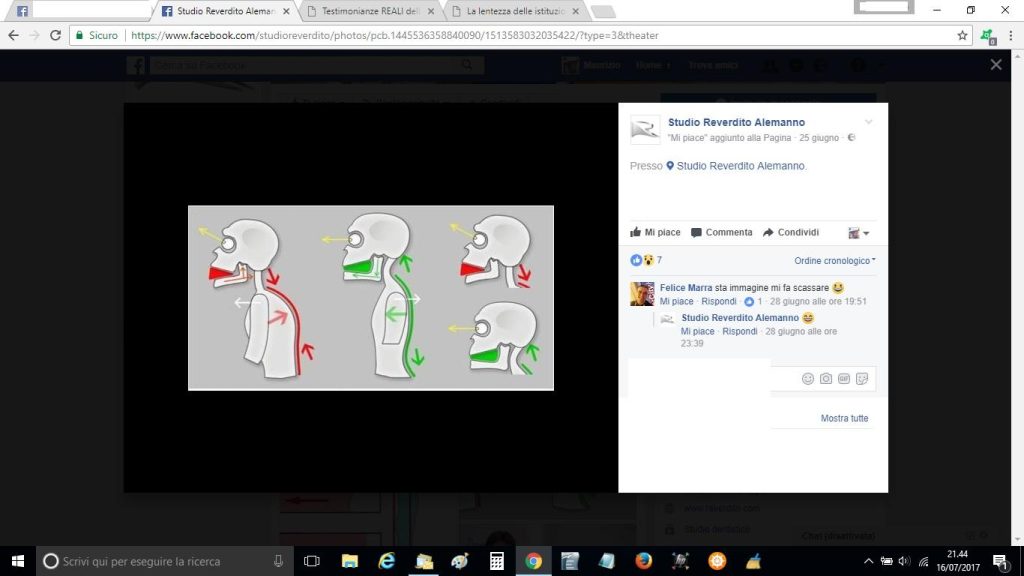Image resolution: width=1024 pixels, height=576 pixels.
Task: Click the Mostra tutte link
Action: pos(844,418)
